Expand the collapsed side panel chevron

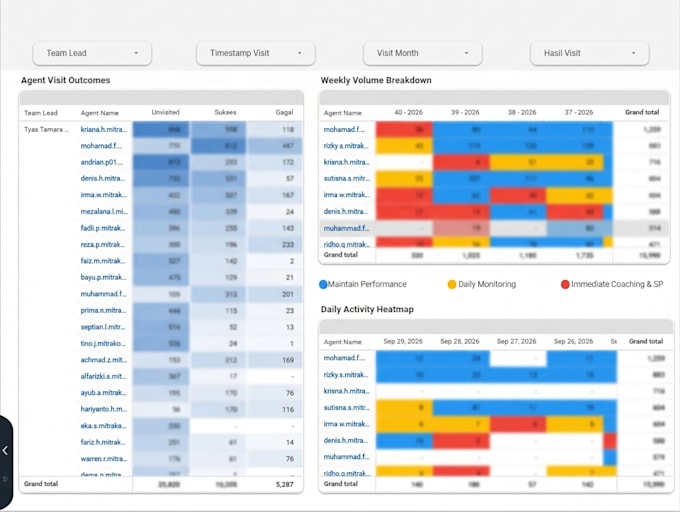5,450
